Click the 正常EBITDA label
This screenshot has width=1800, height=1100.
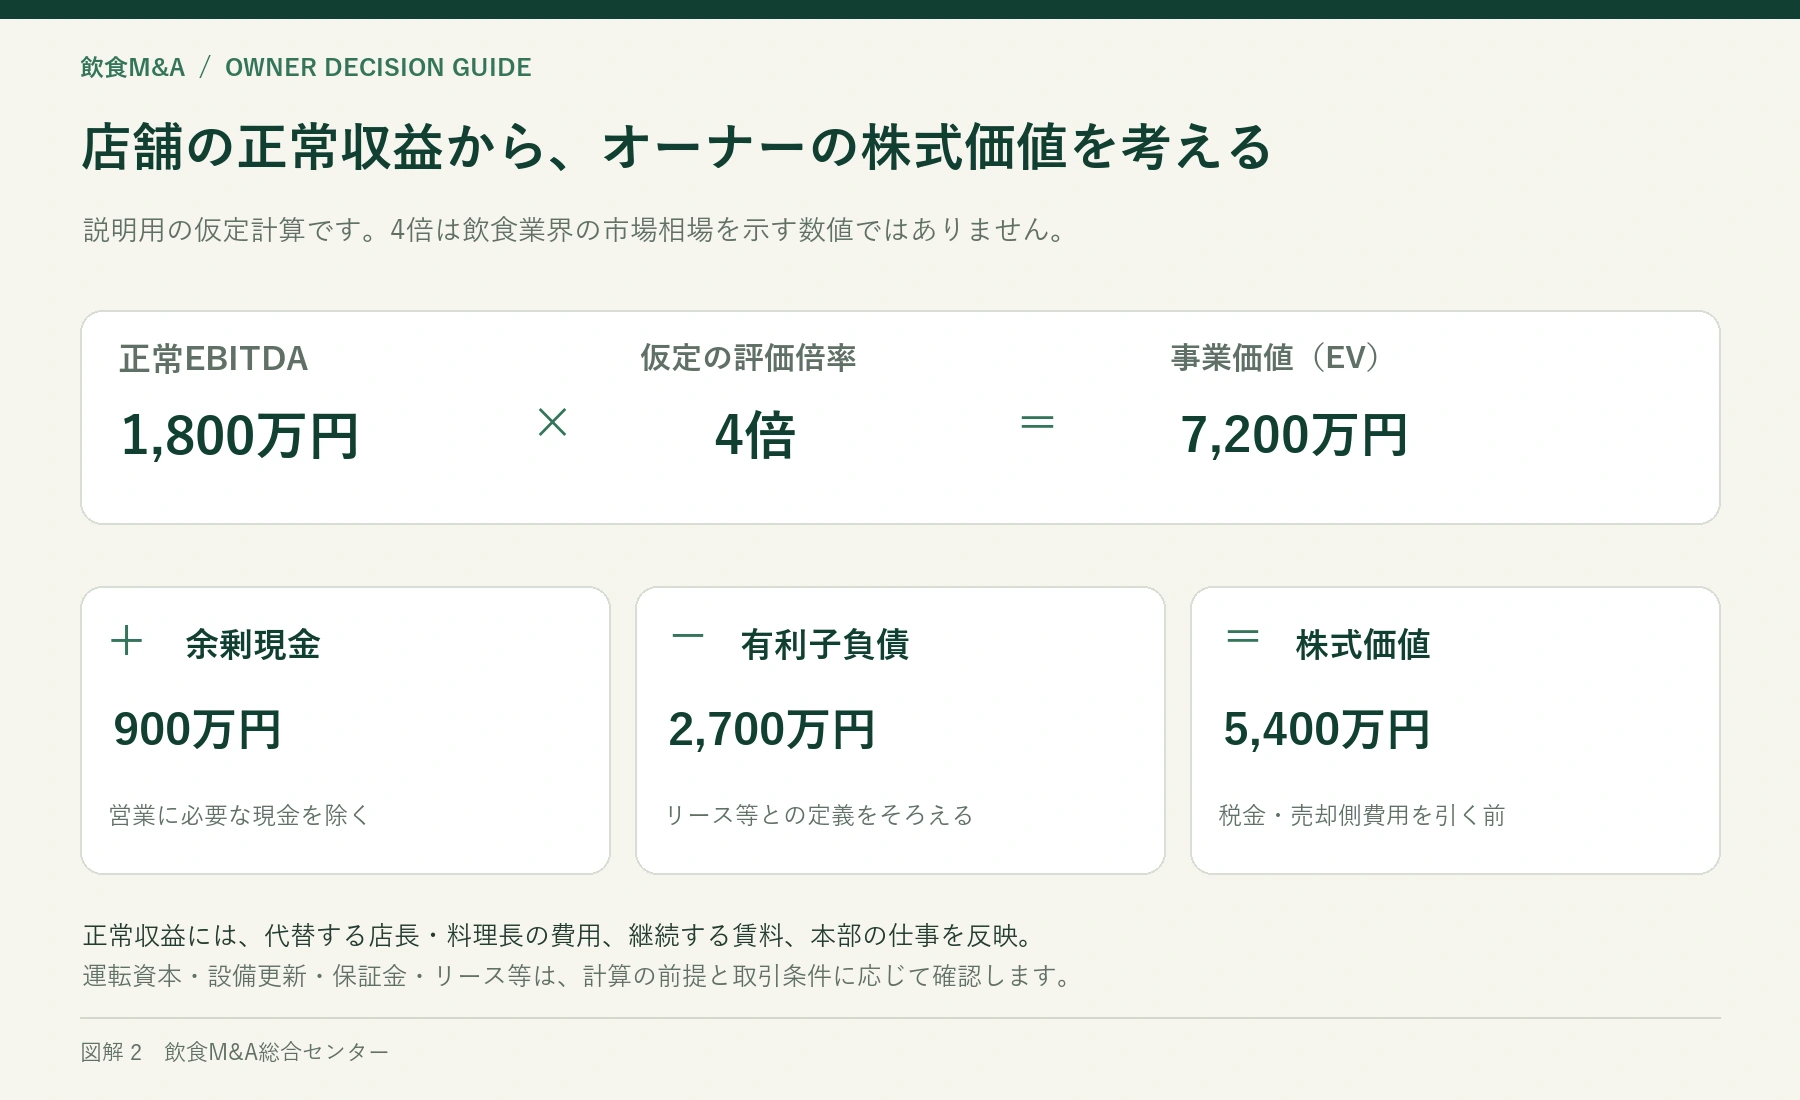click(214, 359)
